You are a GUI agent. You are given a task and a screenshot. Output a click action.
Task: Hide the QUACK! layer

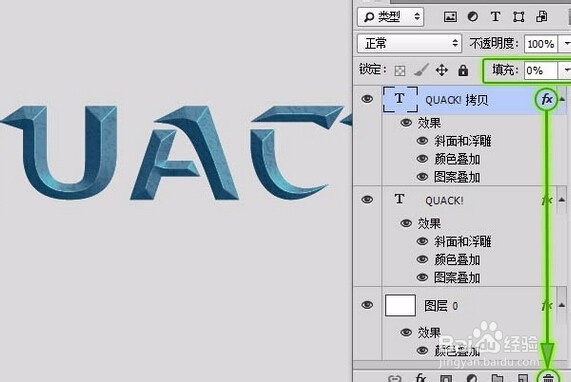(367, 200)
